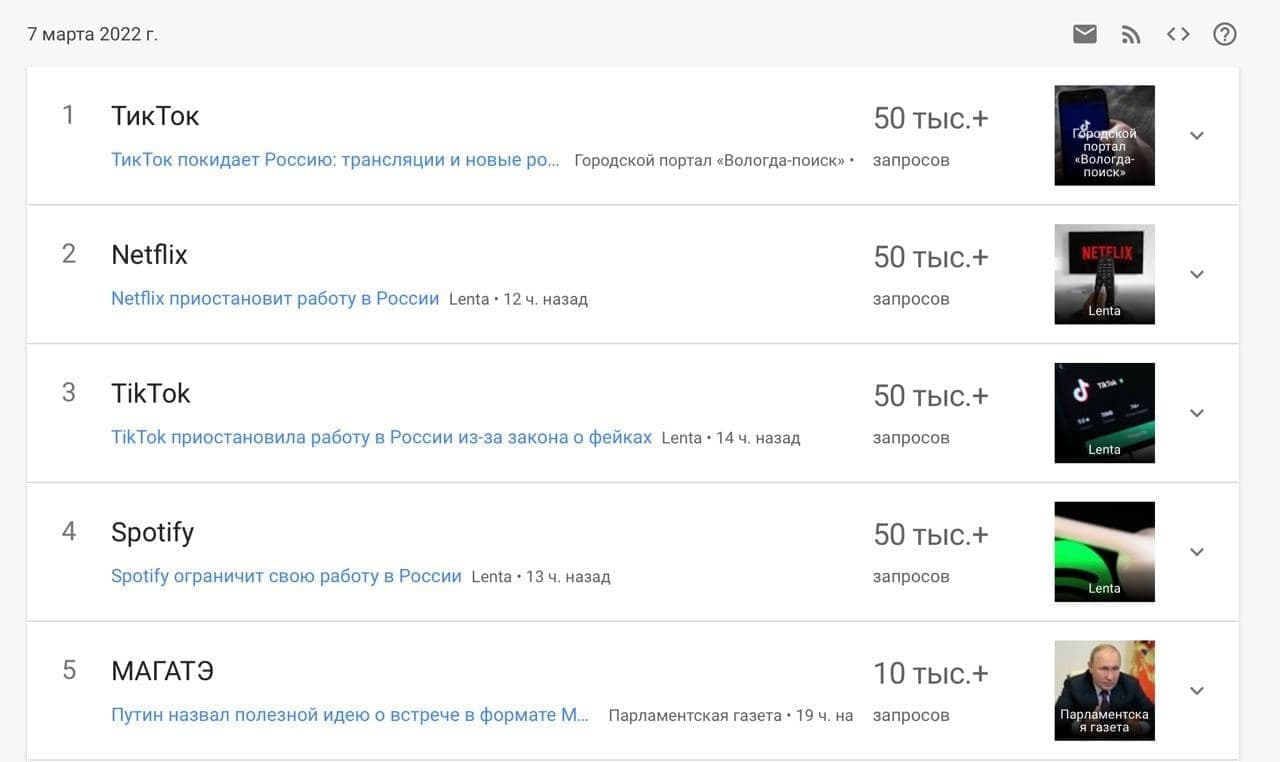The width and height of the screenshot is (1280, 762).
Task: Click the Путин photo thumbnail
Action: coord(1104,690)
